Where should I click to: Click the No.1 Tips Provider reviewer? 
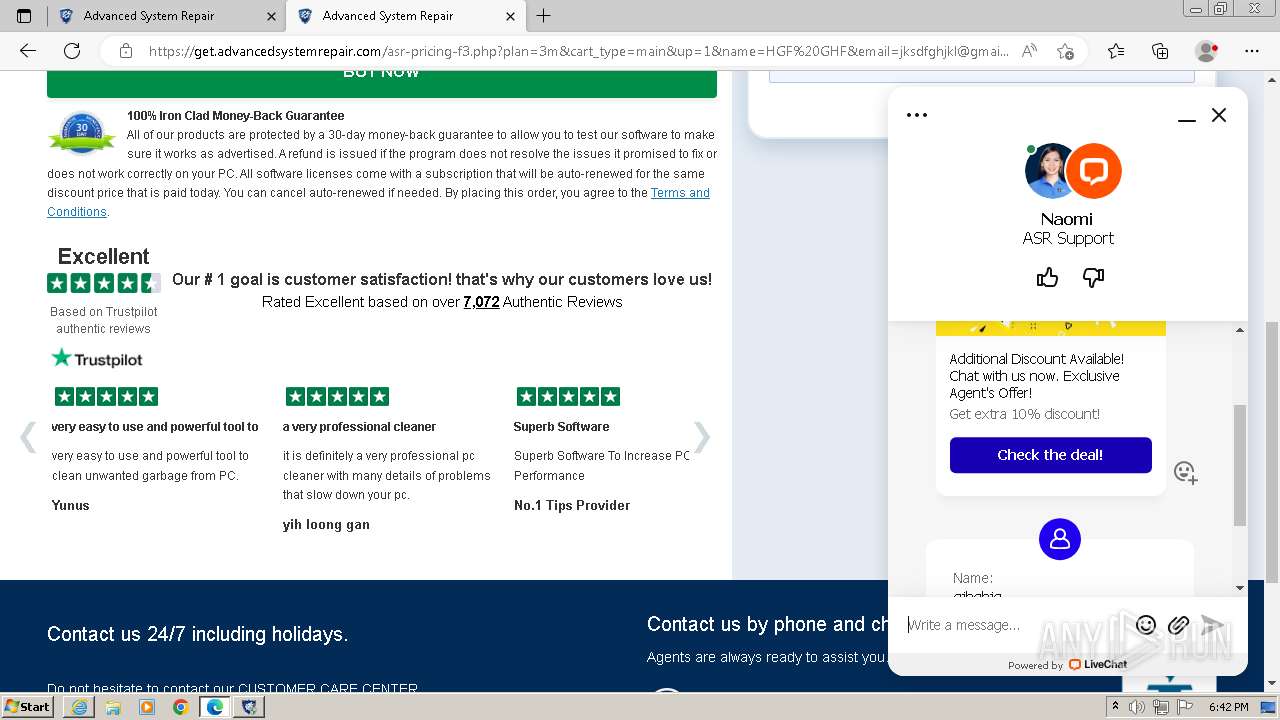572,505
